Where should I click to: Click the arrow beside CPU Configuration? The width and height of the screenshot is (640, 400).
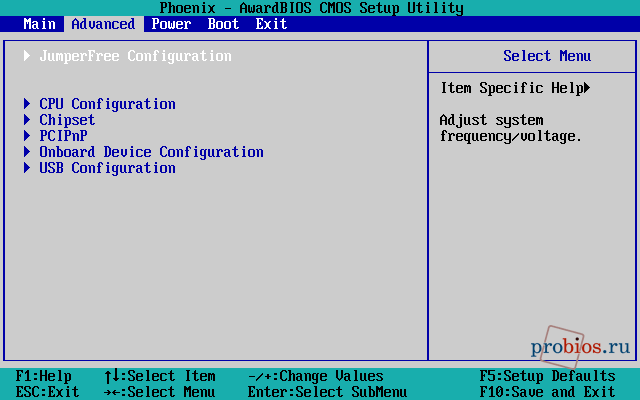coord(27,104)
